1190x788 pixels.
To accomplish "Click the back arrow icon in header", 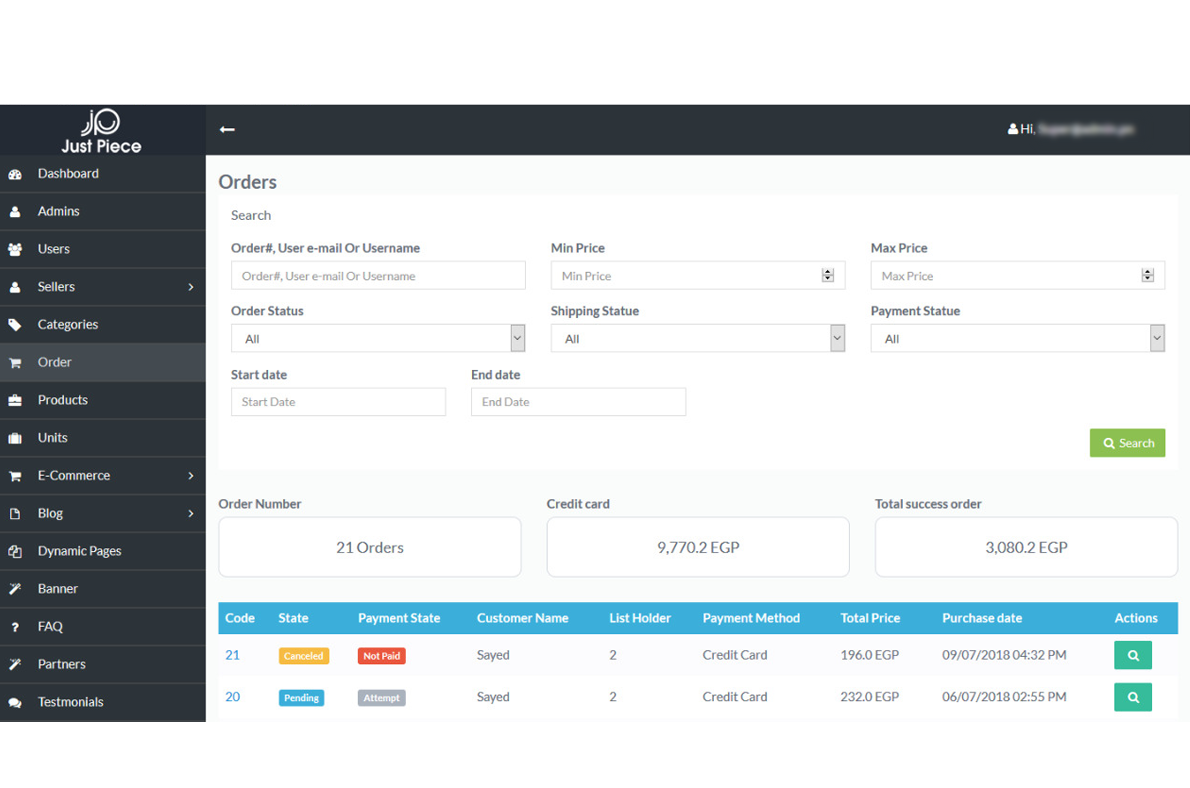I will tap(227, 129).
